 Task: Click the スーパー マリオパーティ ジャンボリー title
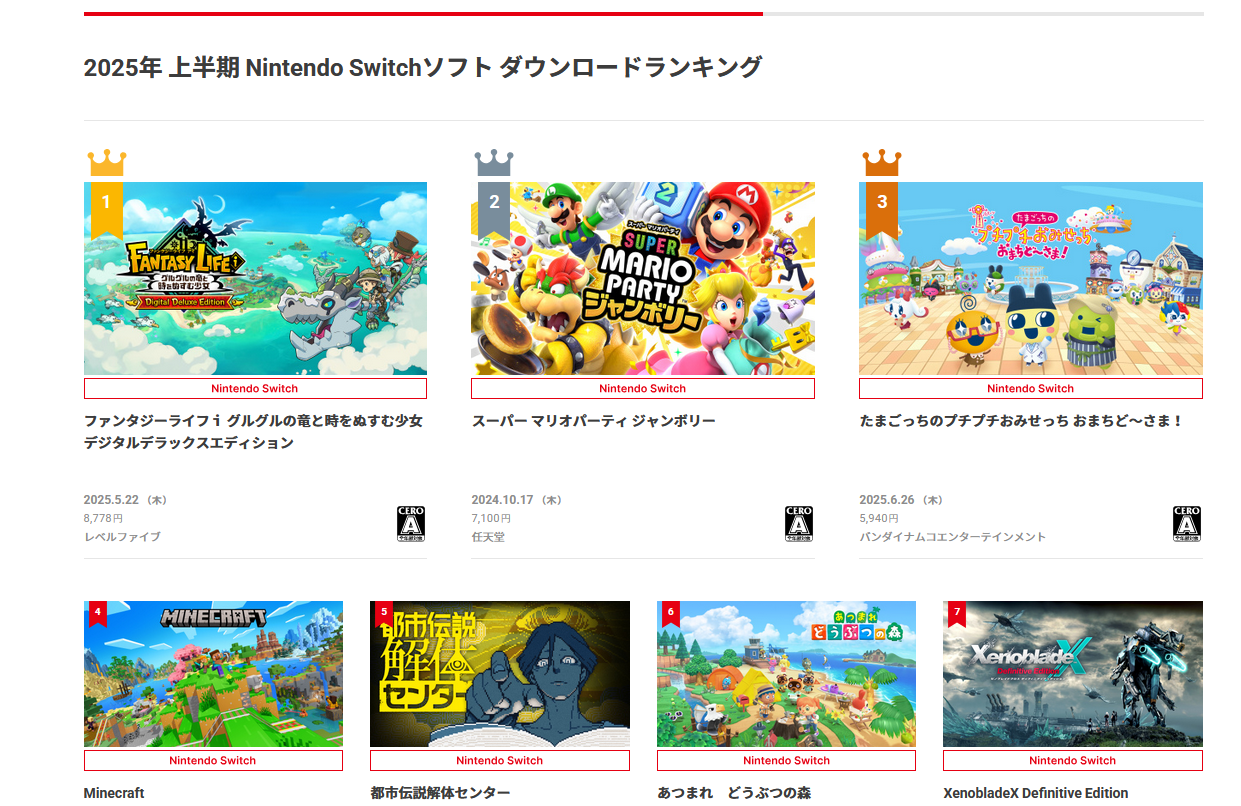pos(594,421)
